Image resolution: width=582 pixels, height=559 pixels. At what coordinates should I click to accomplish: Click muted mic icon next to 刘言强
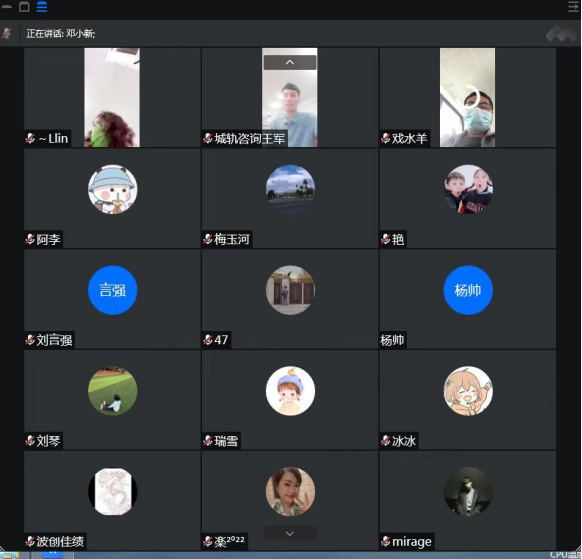30,340
